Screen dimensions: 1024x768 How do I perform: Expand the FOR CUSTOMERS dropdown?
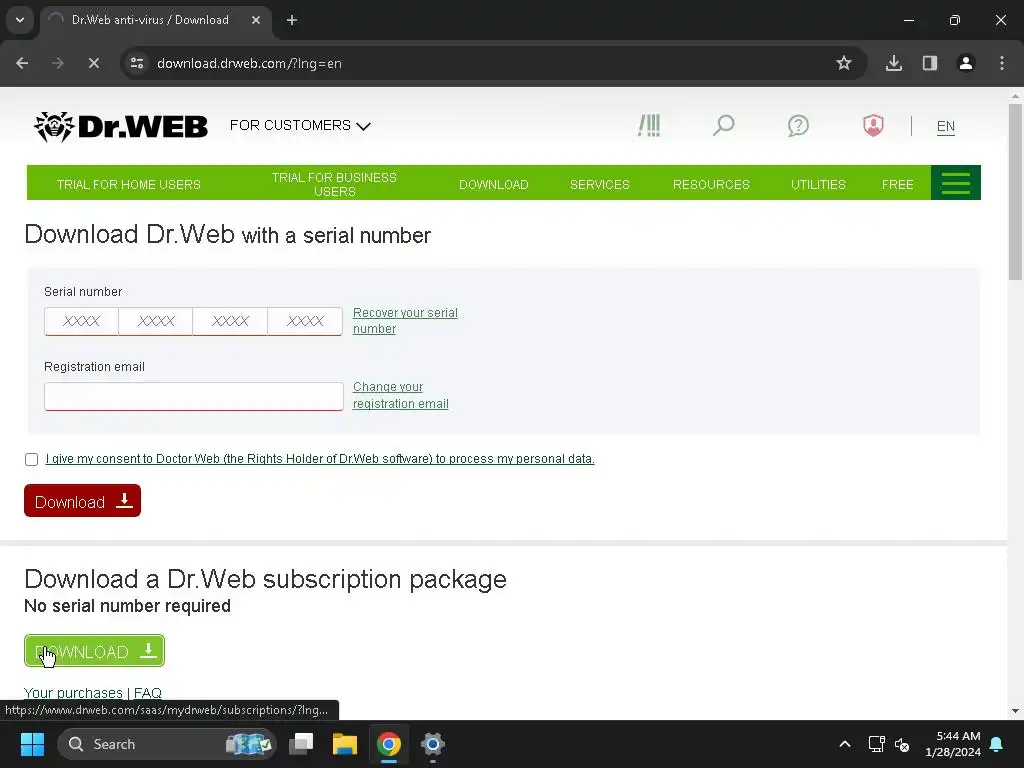300,125
